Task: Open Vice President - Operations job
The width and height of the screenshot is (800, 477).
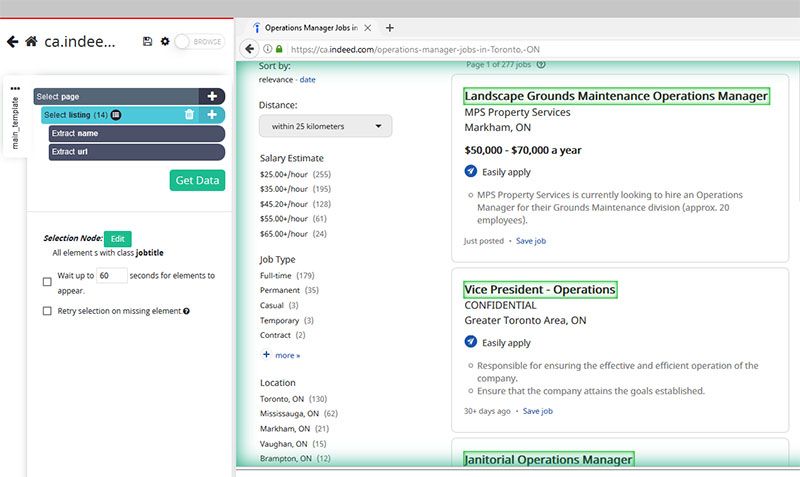Action: (x=540, y=289)
